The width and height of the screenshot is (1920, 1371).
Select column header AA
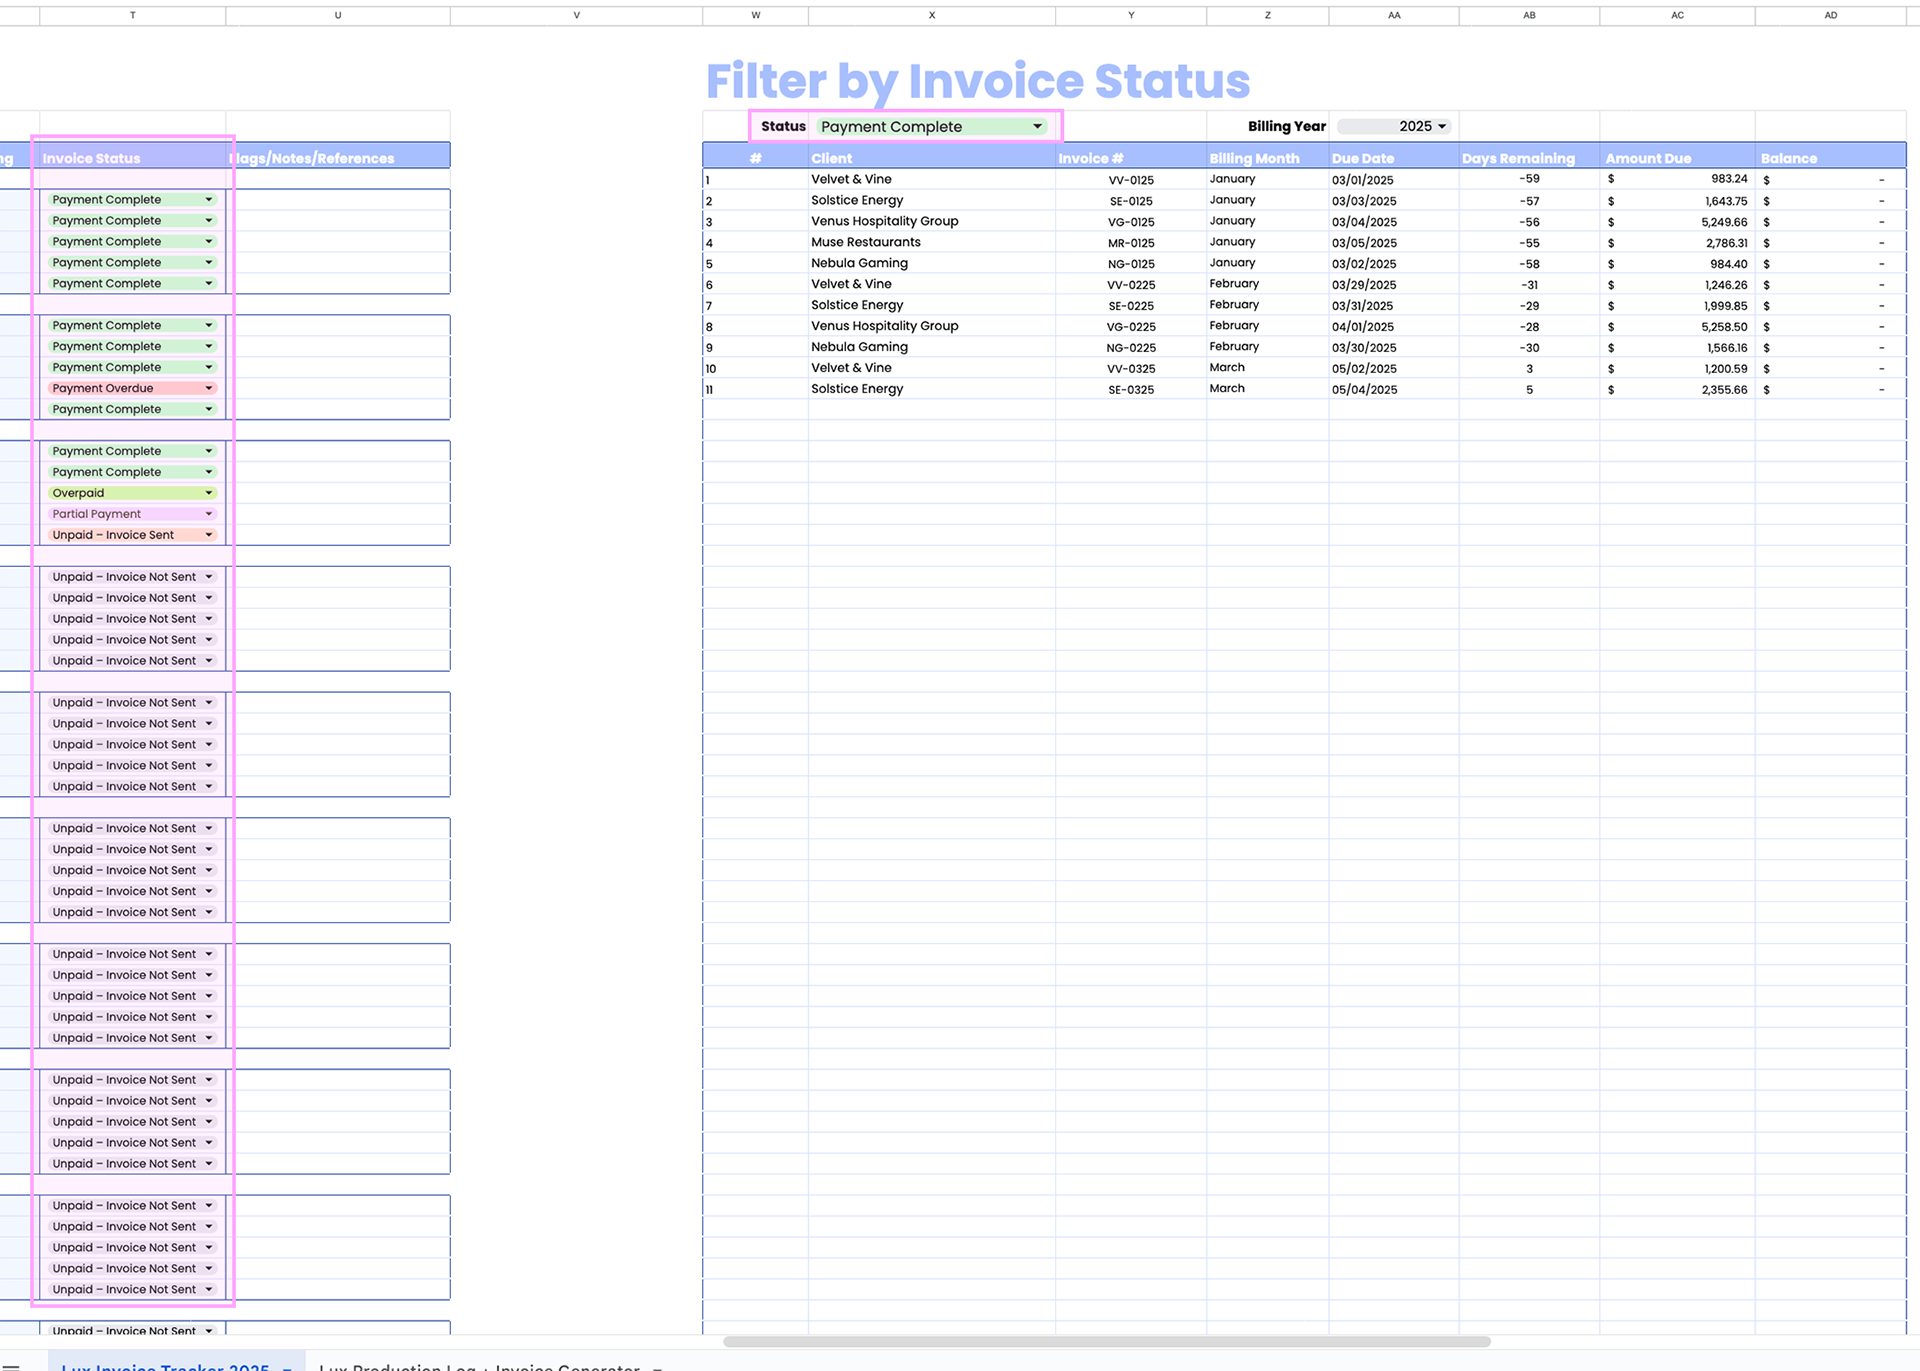(x=1393, y=15)
